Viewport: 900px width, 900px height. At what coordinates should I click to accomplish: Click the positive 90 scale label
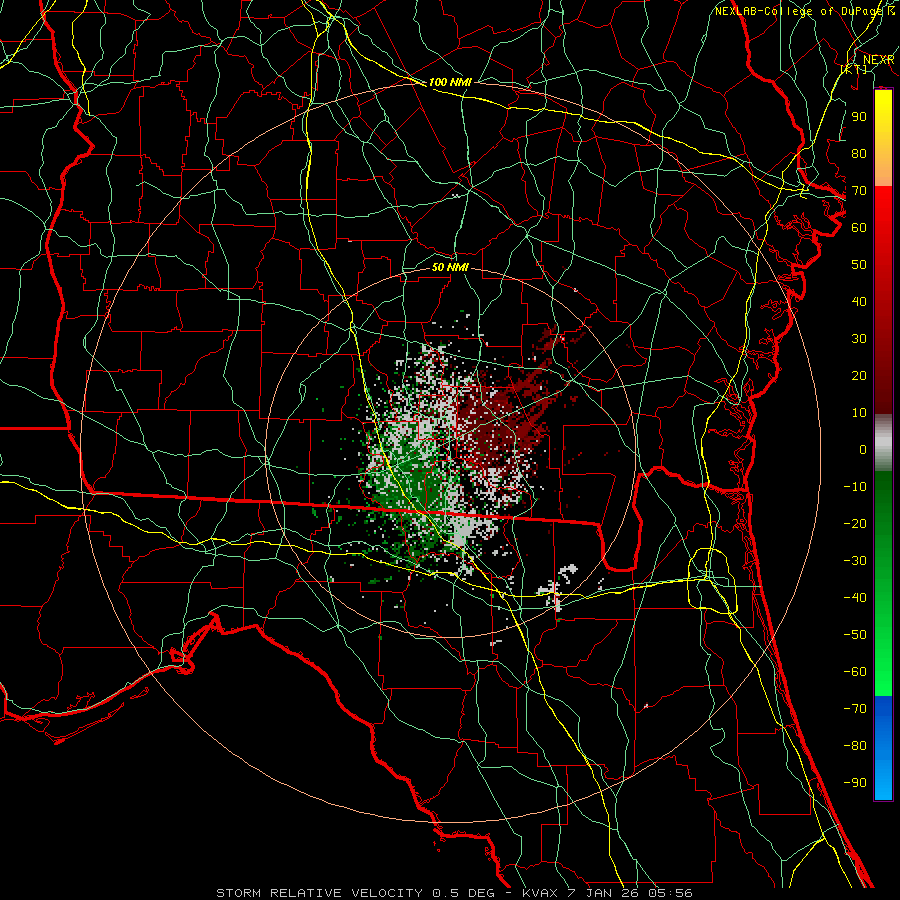point(859,117)
